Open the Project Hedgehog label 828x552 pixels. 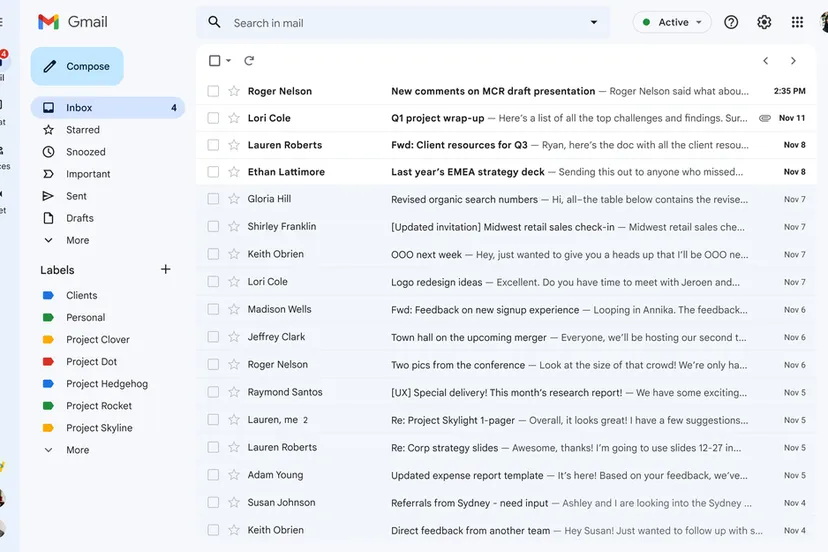coord(106,384)
